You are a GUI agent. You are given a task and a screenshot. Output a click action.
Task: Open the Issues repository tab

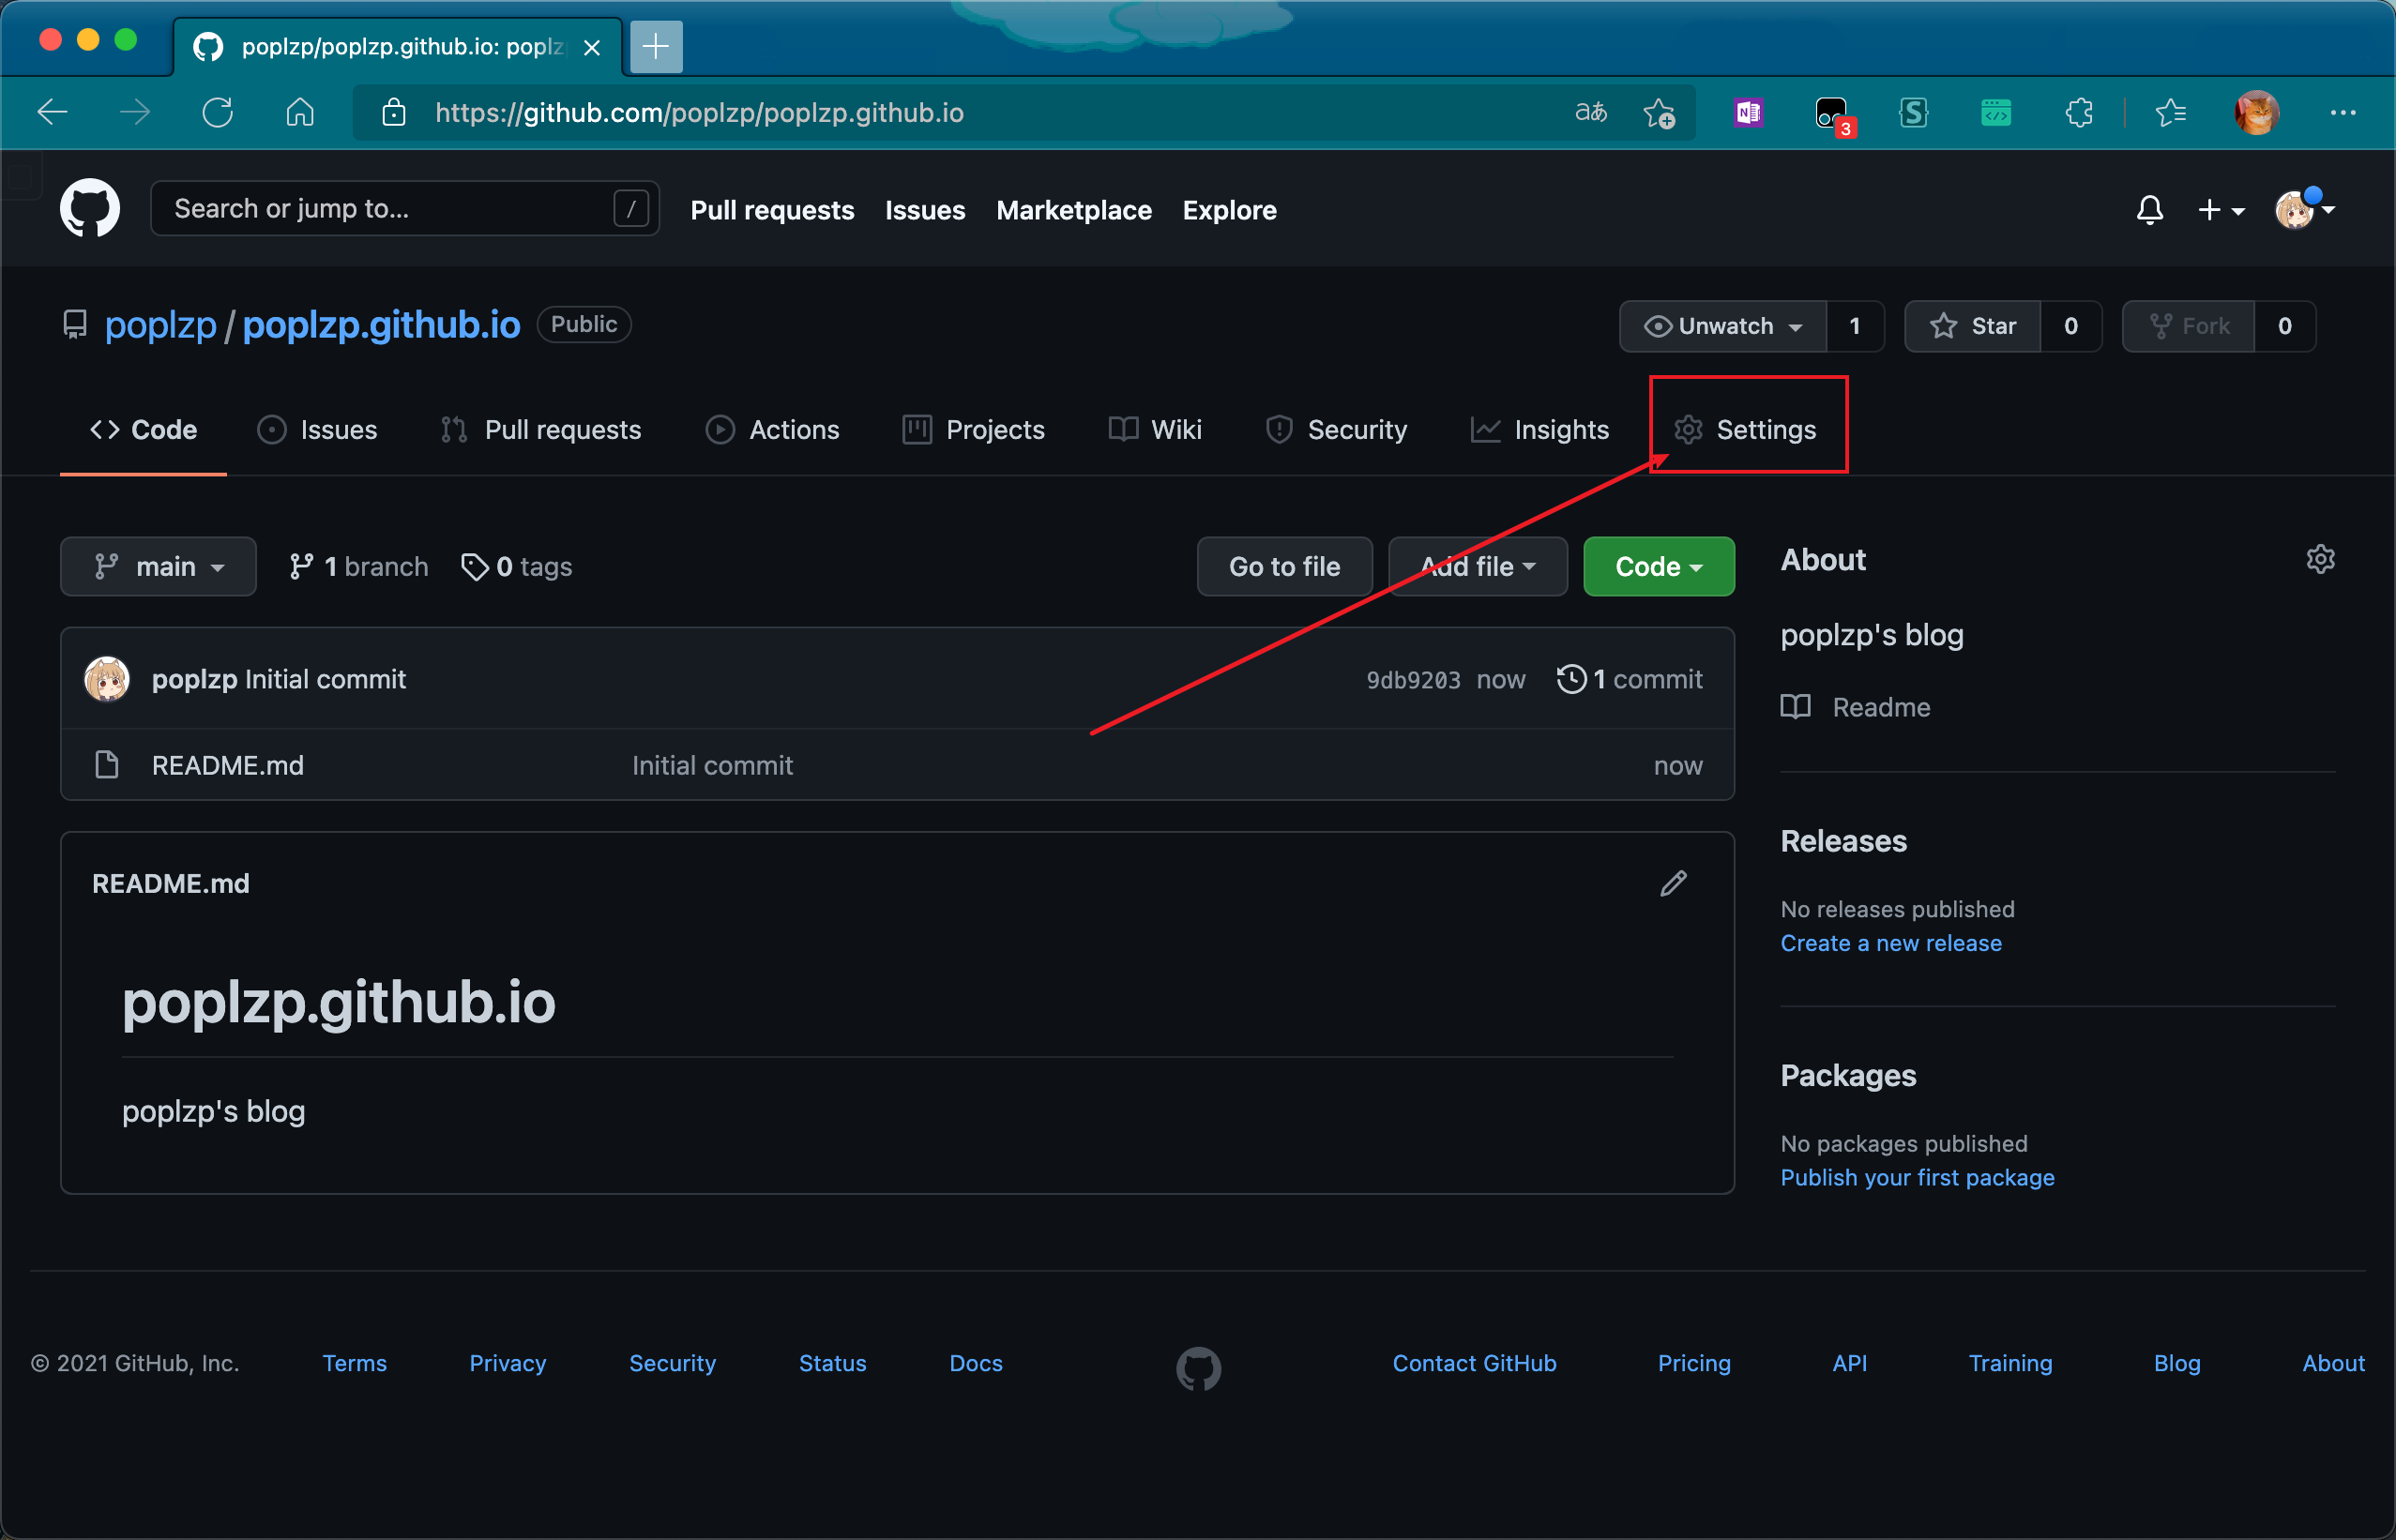(317, 430)
